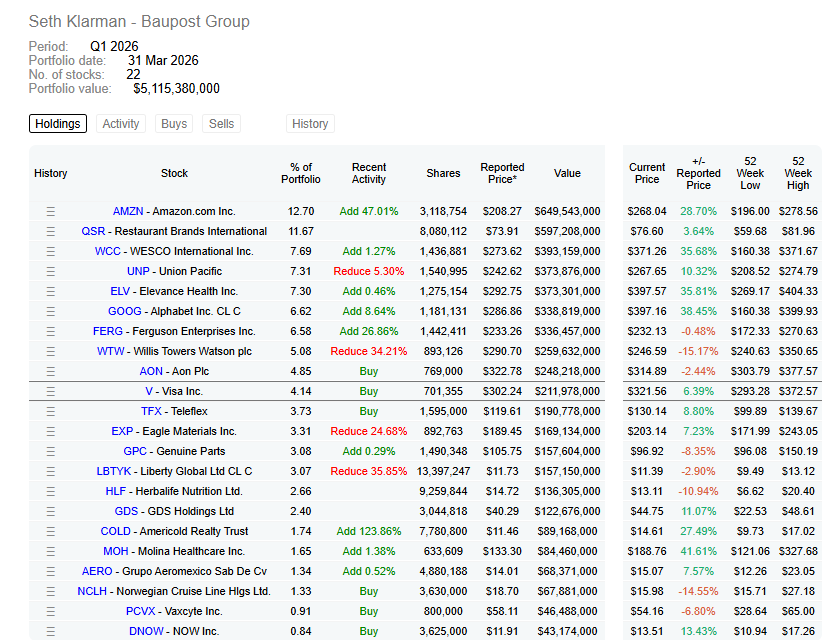Open history icon for AERO row
835x644 pixels.
(x=51, y=571)
